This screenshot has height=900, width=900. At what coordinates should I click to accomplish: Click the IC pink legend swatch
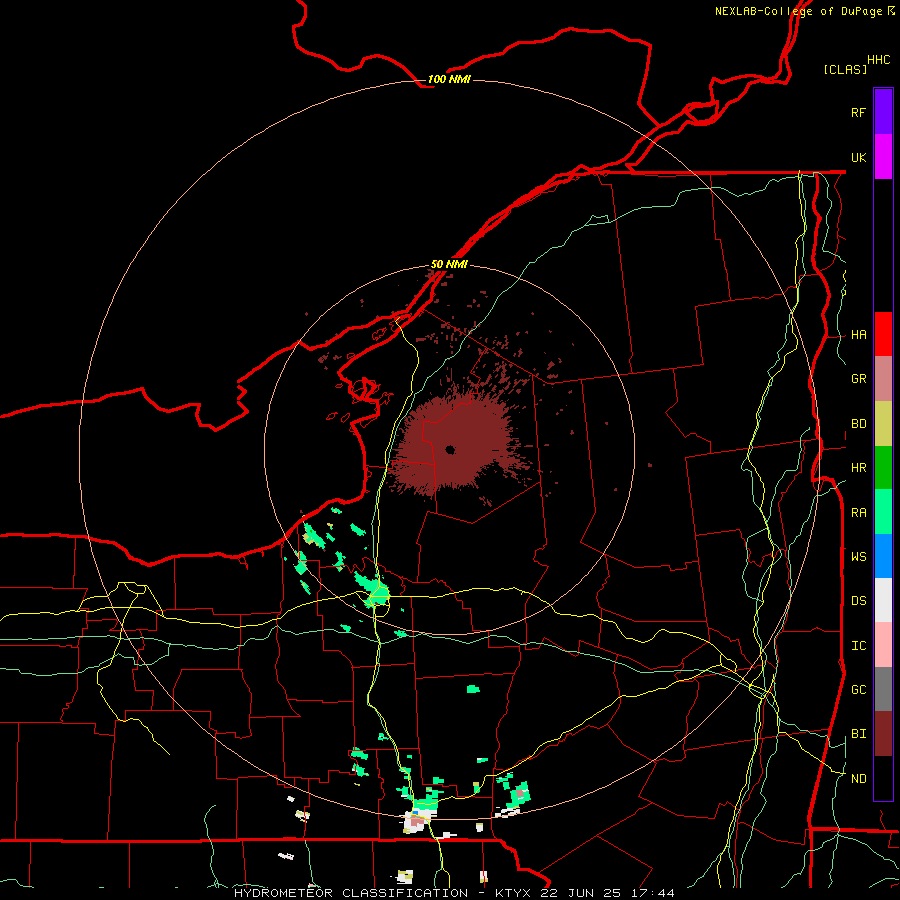click(883, 645)
